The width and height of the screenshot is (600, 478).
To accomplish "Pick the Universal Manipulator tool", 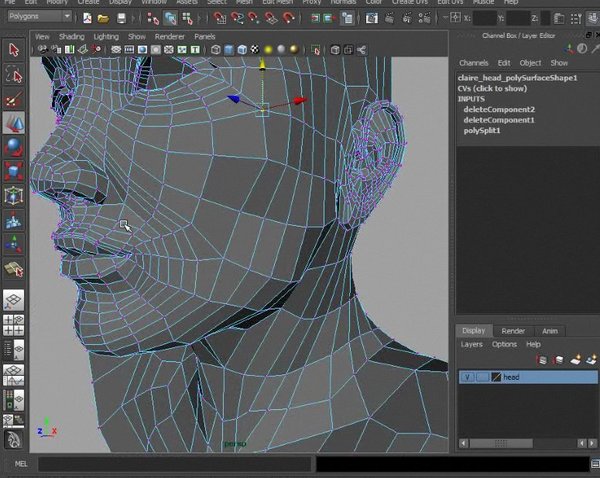I will 14,196.
